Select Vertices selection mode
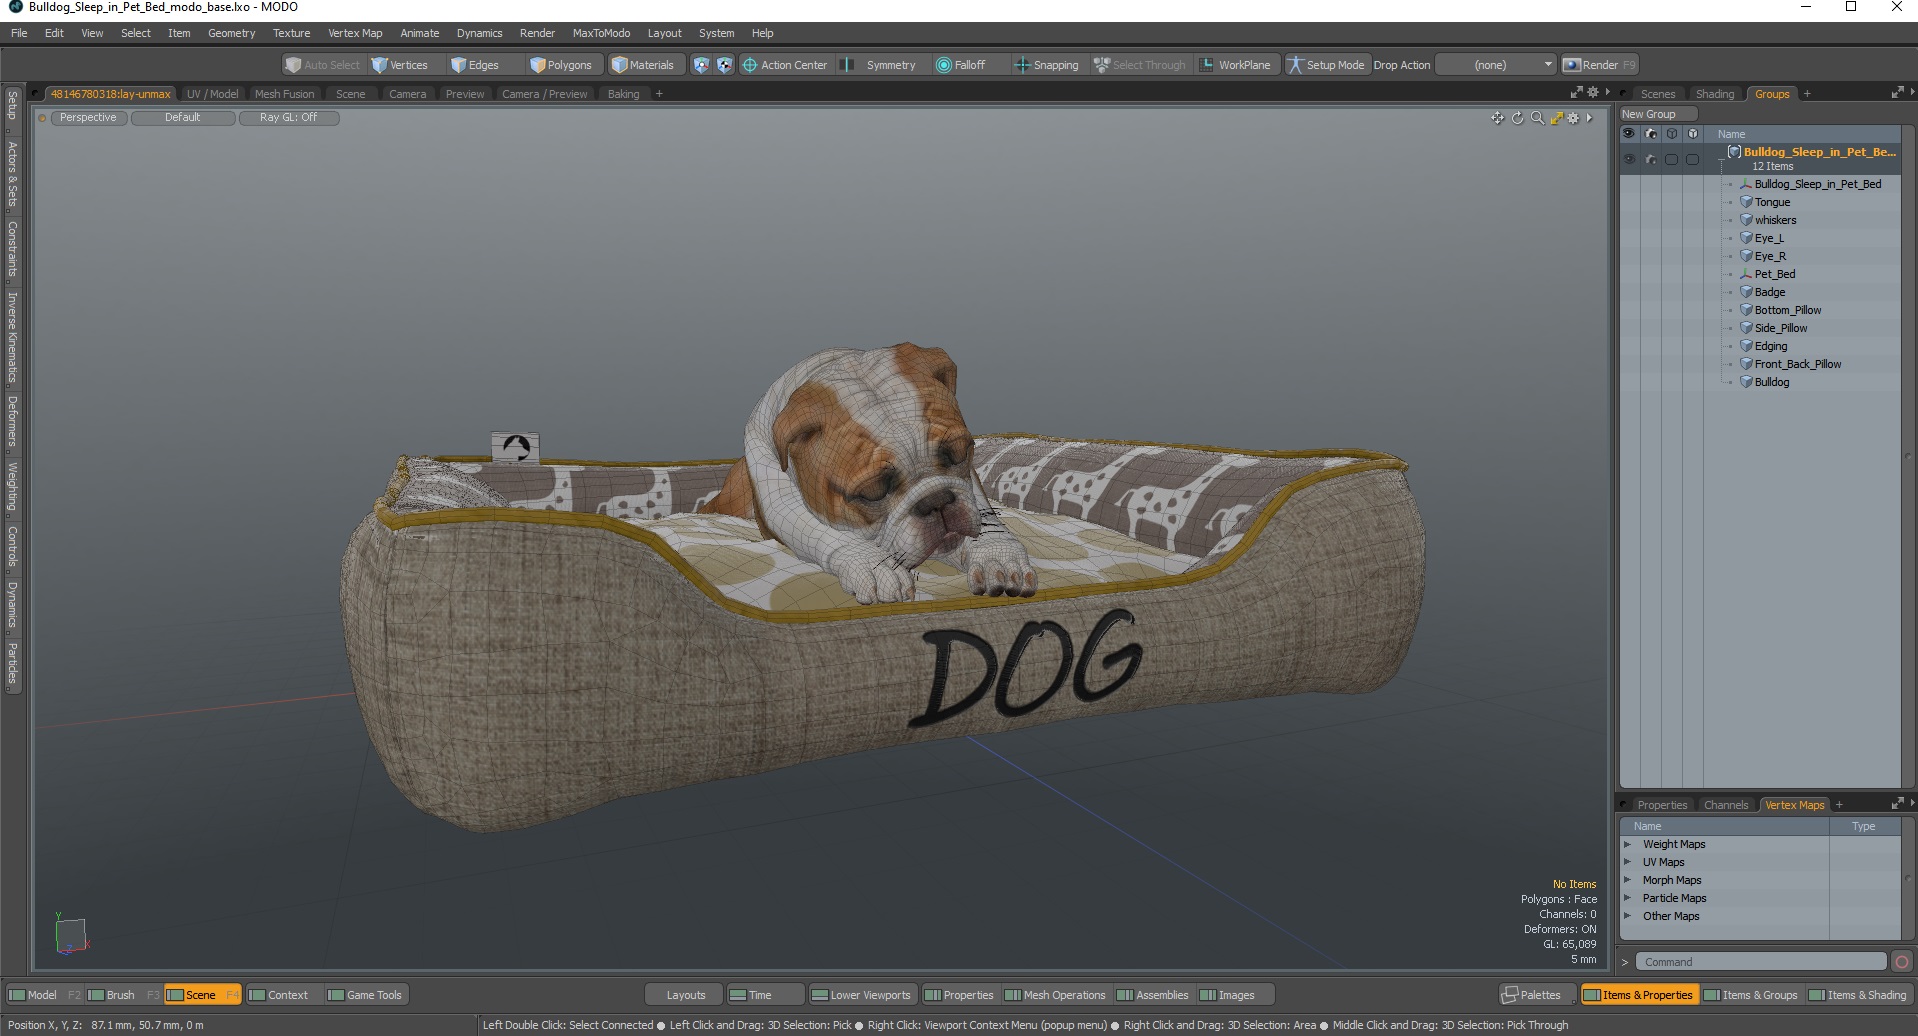The width and height of the screenshot is (1918, 1036). click(x=400, y=65)
